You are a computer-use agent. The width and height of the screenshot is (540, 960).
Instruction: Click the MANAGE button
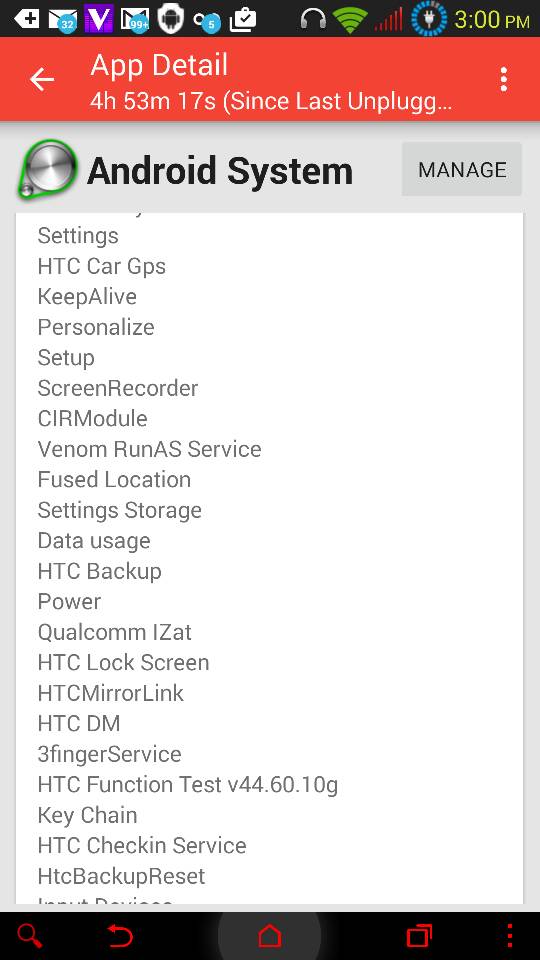pos(462,170)
